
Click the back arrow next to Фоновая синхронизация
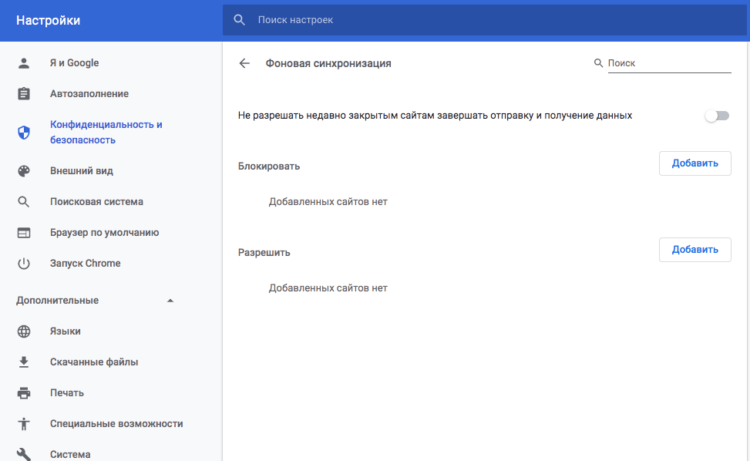[244, 63]
